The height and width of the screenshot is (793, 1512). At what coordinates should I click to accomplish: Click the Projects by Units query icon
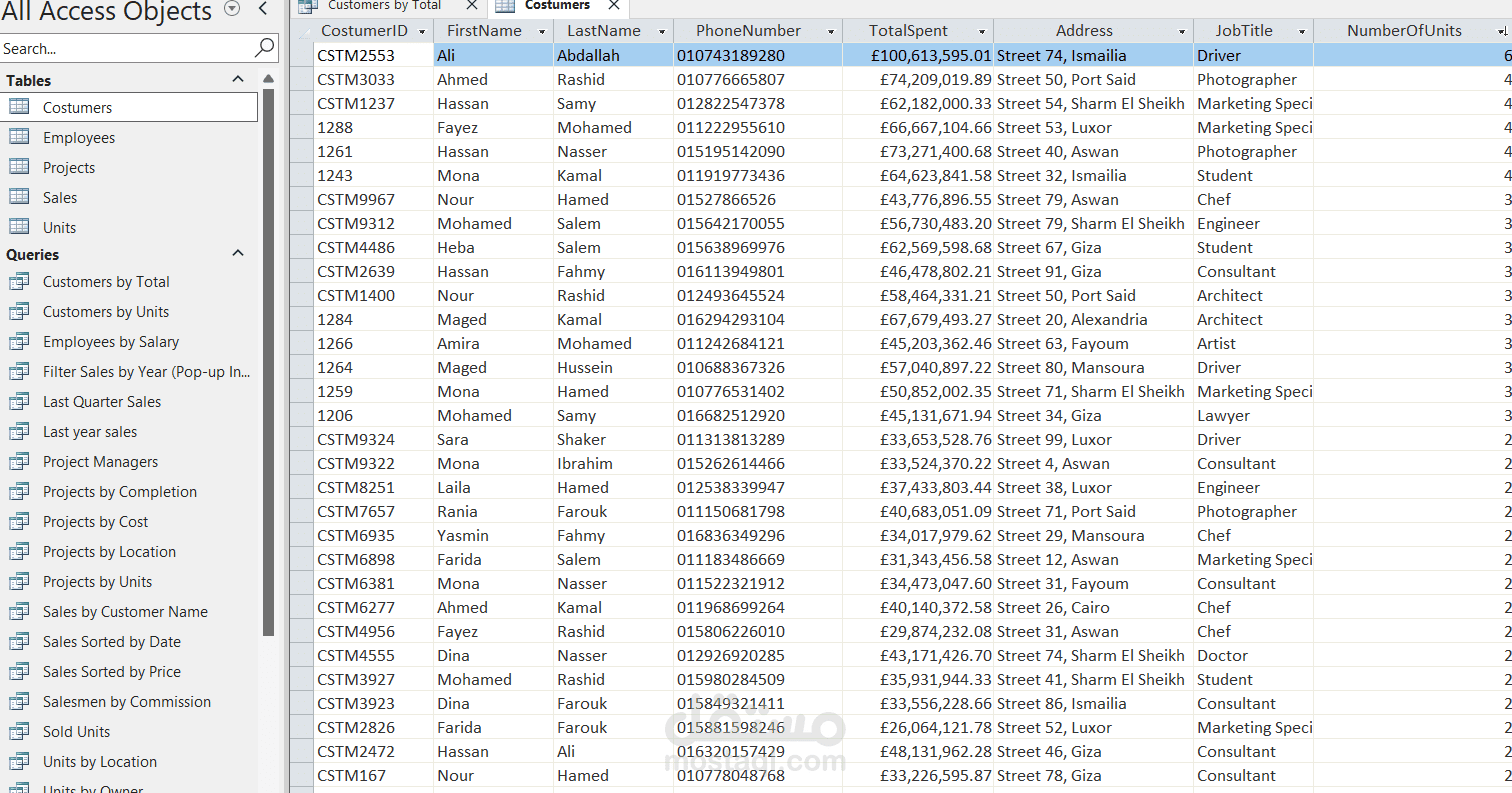[x=19, y=581]
